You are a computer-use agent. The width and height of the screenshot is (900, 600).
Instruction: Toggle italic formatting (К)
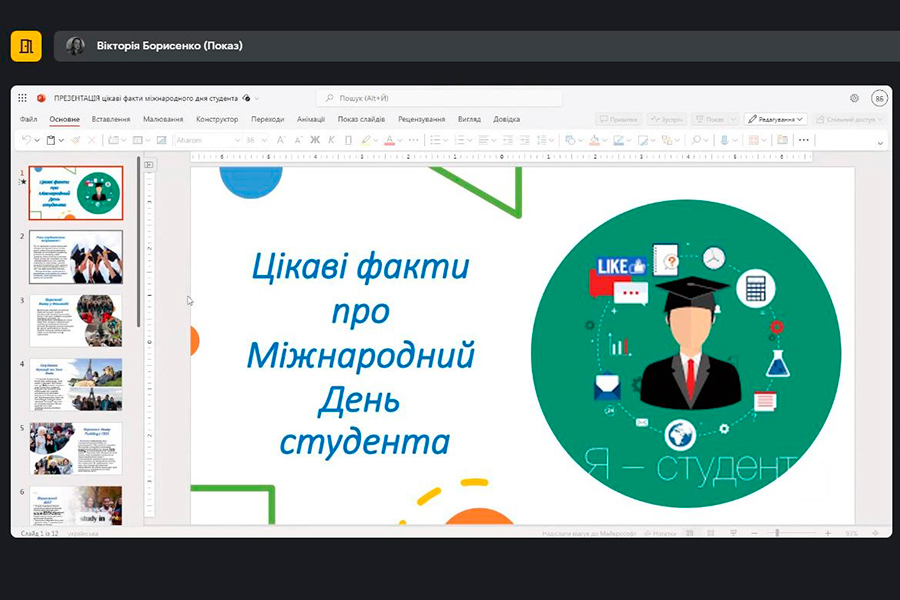(331, 140)
